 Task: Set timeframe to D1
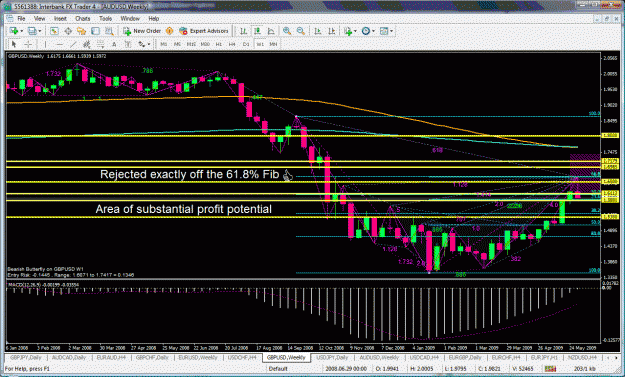[246, 44]
